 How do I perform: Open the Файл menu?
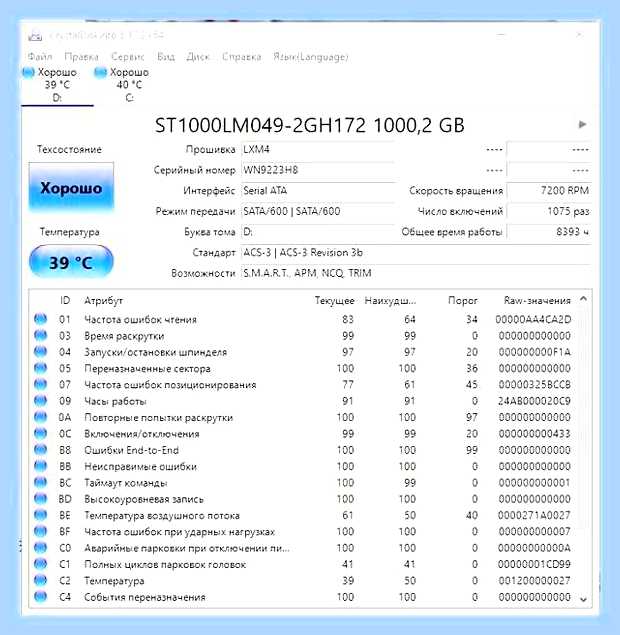(40, 56)
